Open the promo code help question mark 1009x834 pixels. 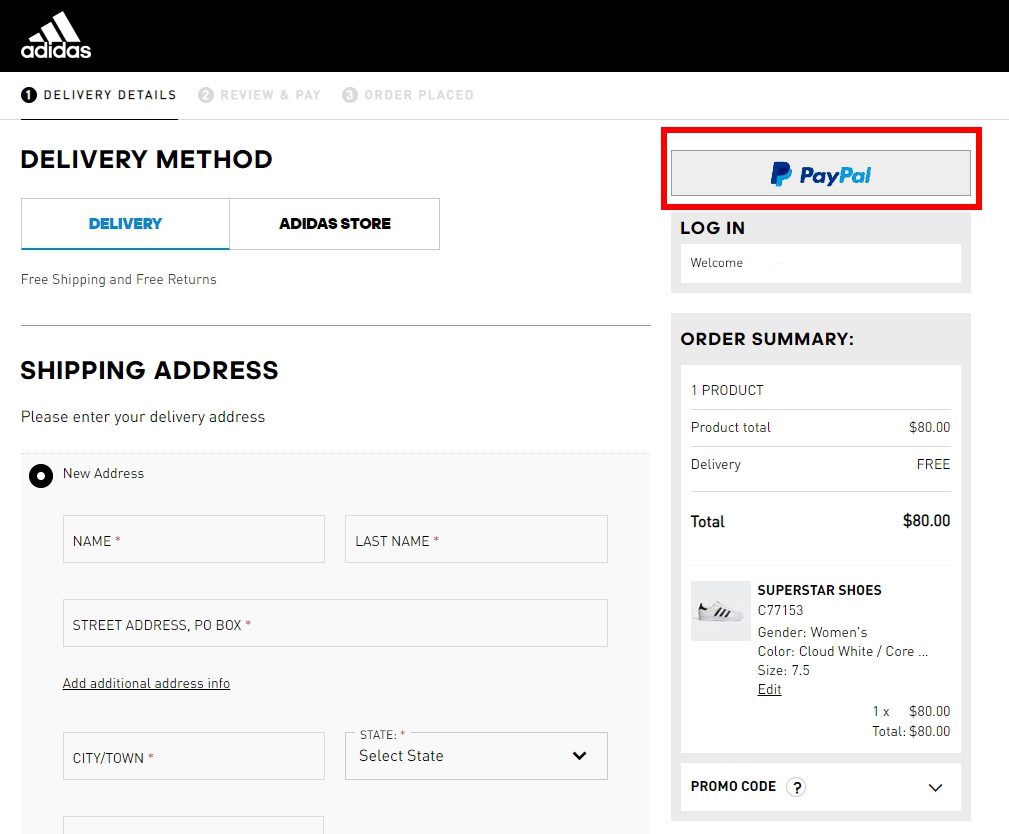pos(796,787)
